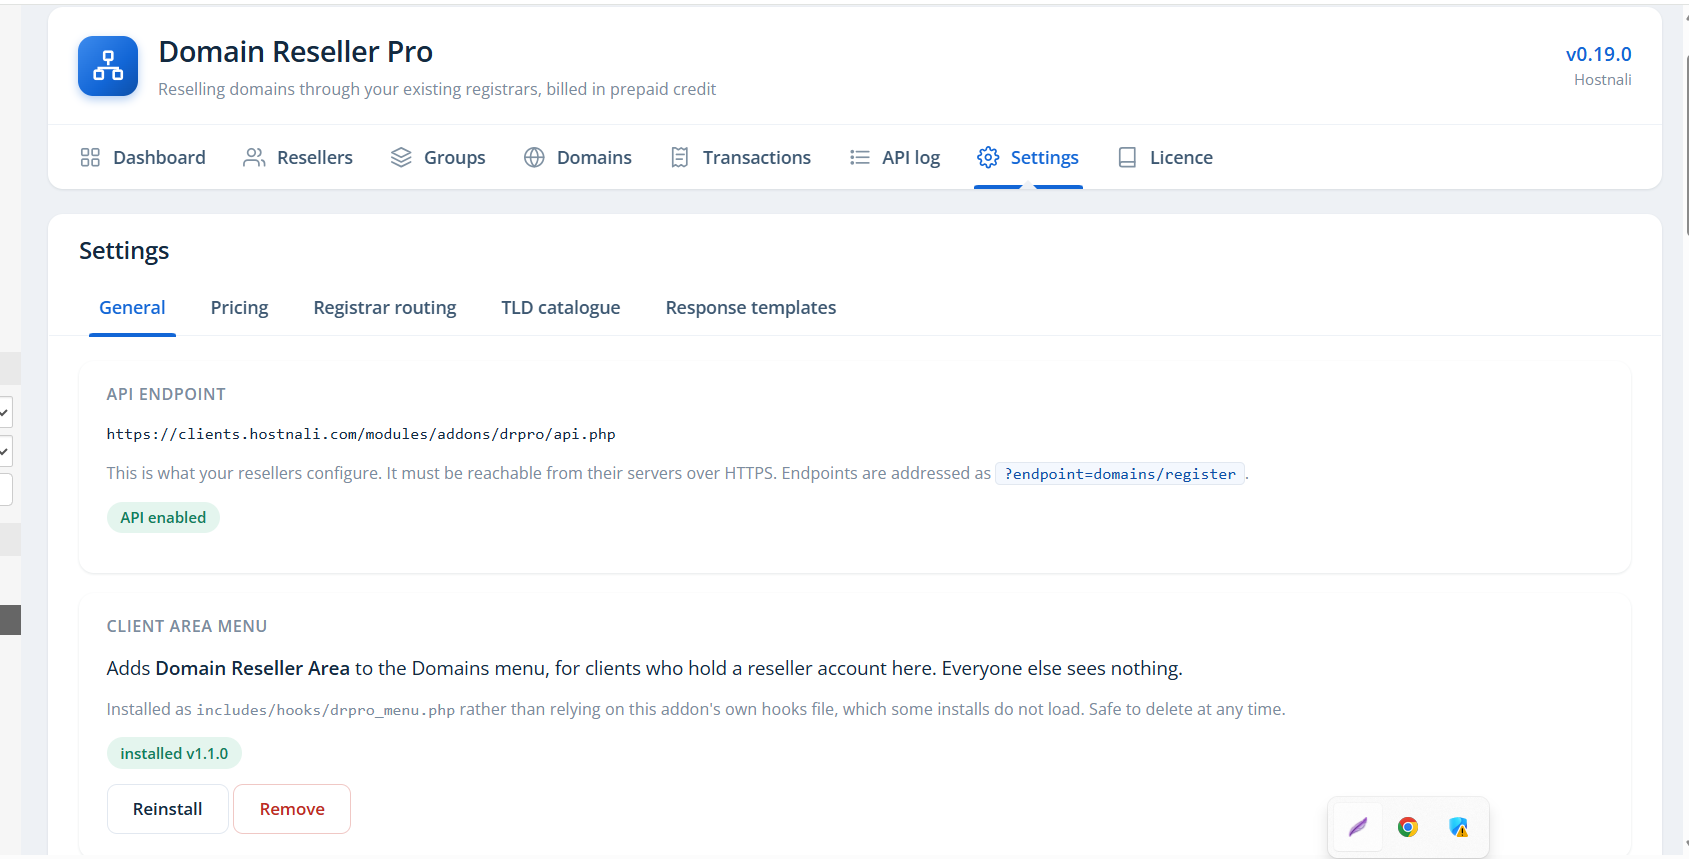Click the v0.19.0 version number
This screenshot has height=859, width=1689.
tap(1598, 54)
